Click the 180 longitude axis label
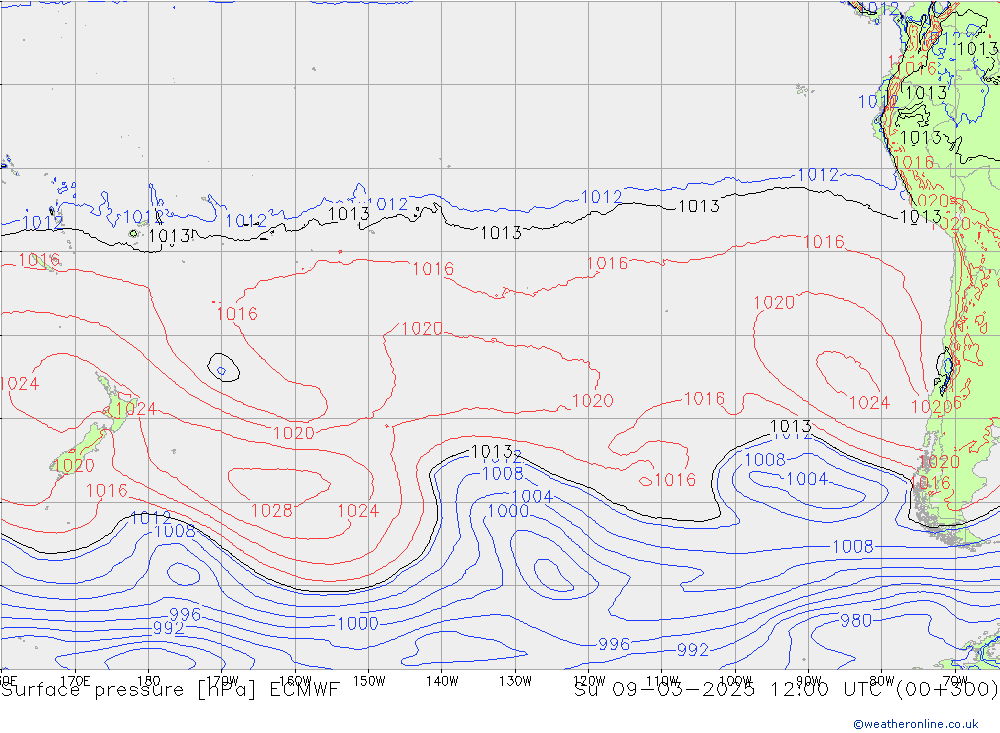 [x=149, y=681]
